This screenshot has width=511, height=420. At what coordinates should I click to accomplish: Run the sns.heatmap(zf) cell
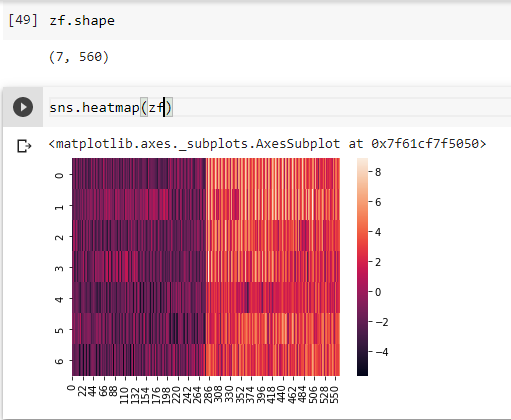tap(23, 107)
